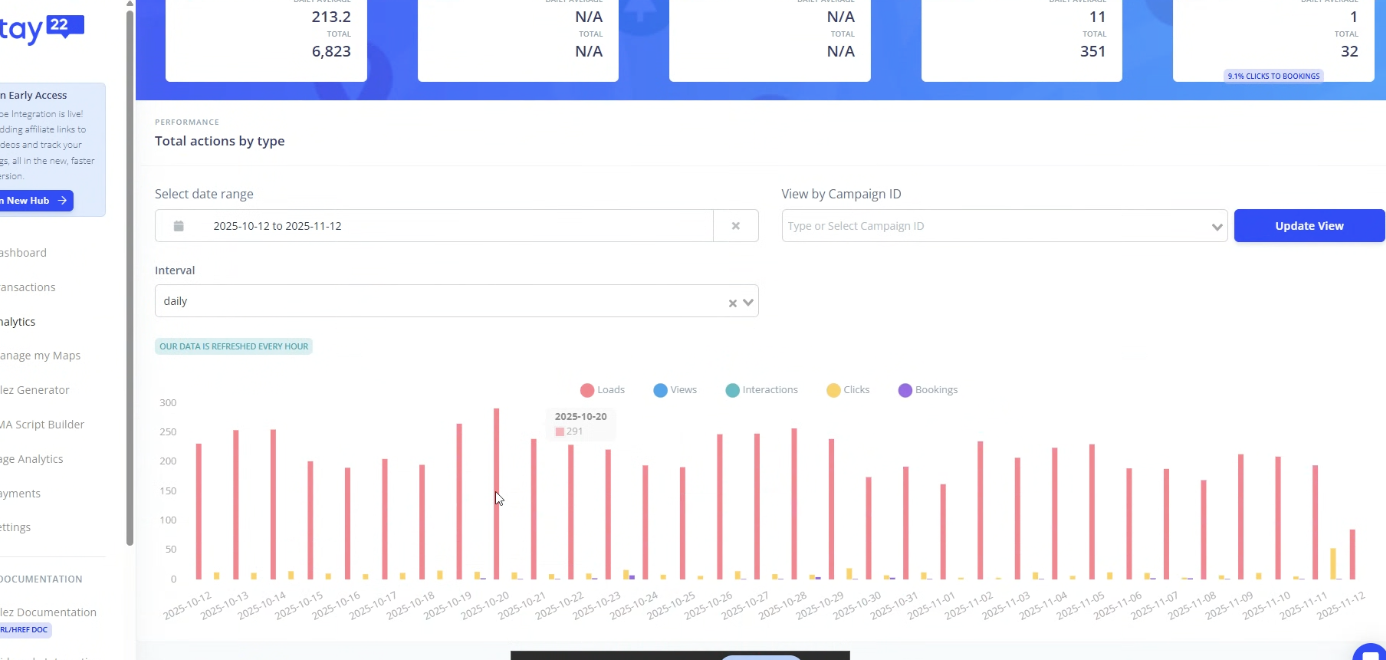
Task: Click the Loads bar for 2025-10-12
Action: 199,511
